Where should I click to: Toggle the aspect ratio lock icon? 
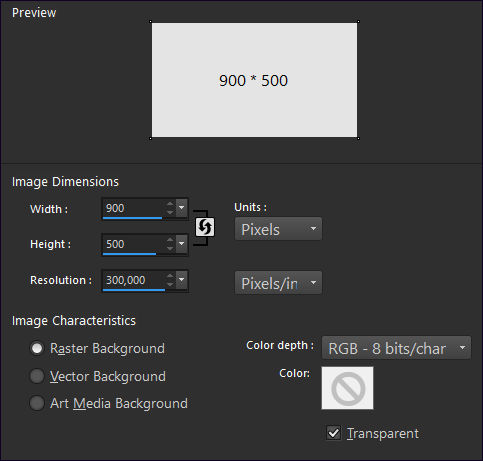[204, 227]
